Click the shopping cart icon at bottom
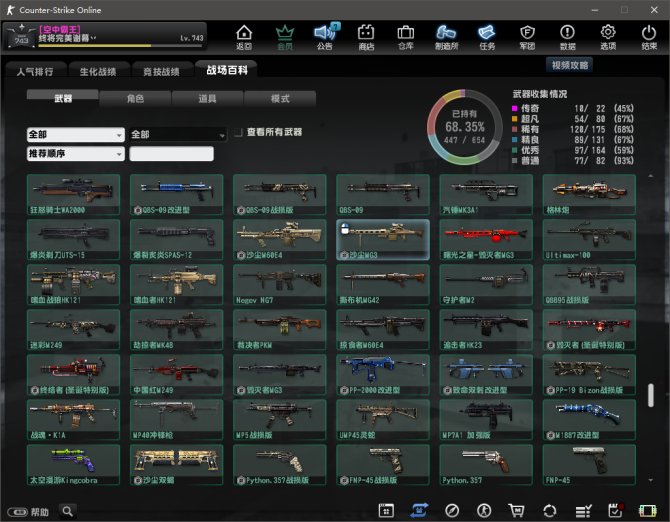This screenshot has height=522, width=670. click(x=516, y=510)
